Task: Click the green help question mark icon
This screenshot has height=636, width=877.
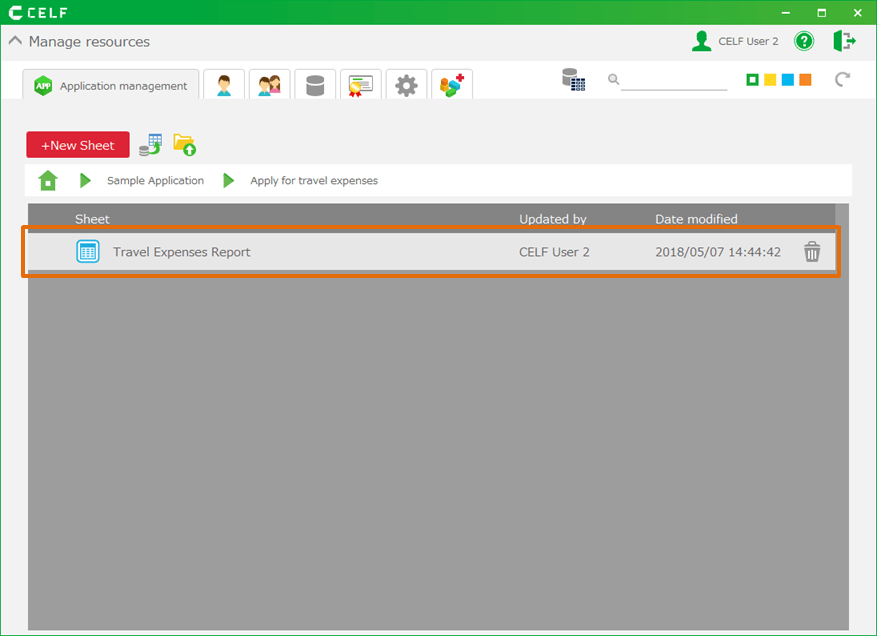Action: (x=804, y=41)
